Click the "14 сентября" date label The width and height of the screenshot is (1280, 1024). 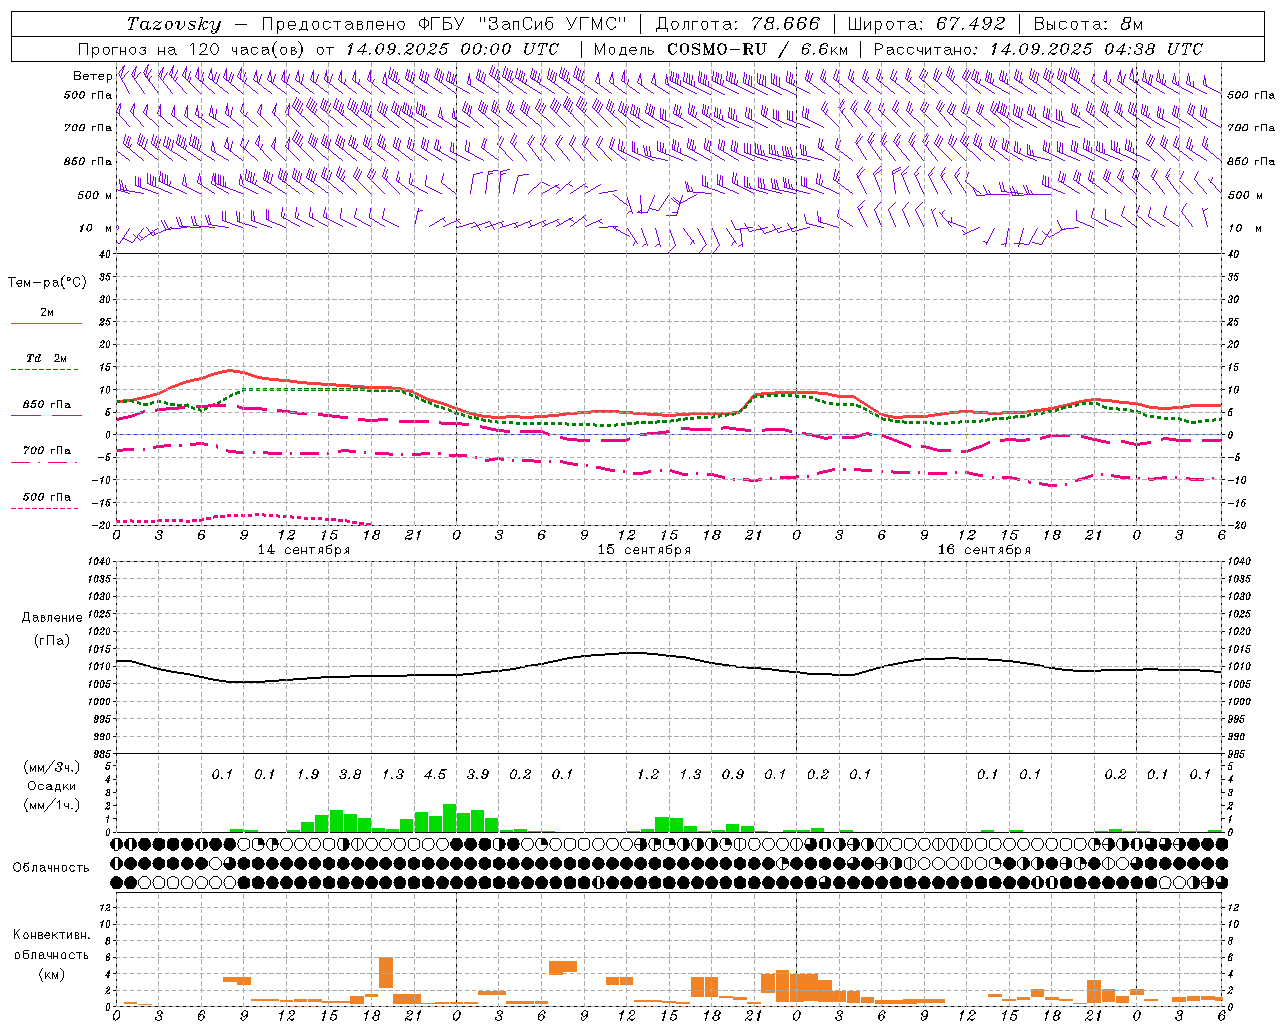tap(303, 549)
